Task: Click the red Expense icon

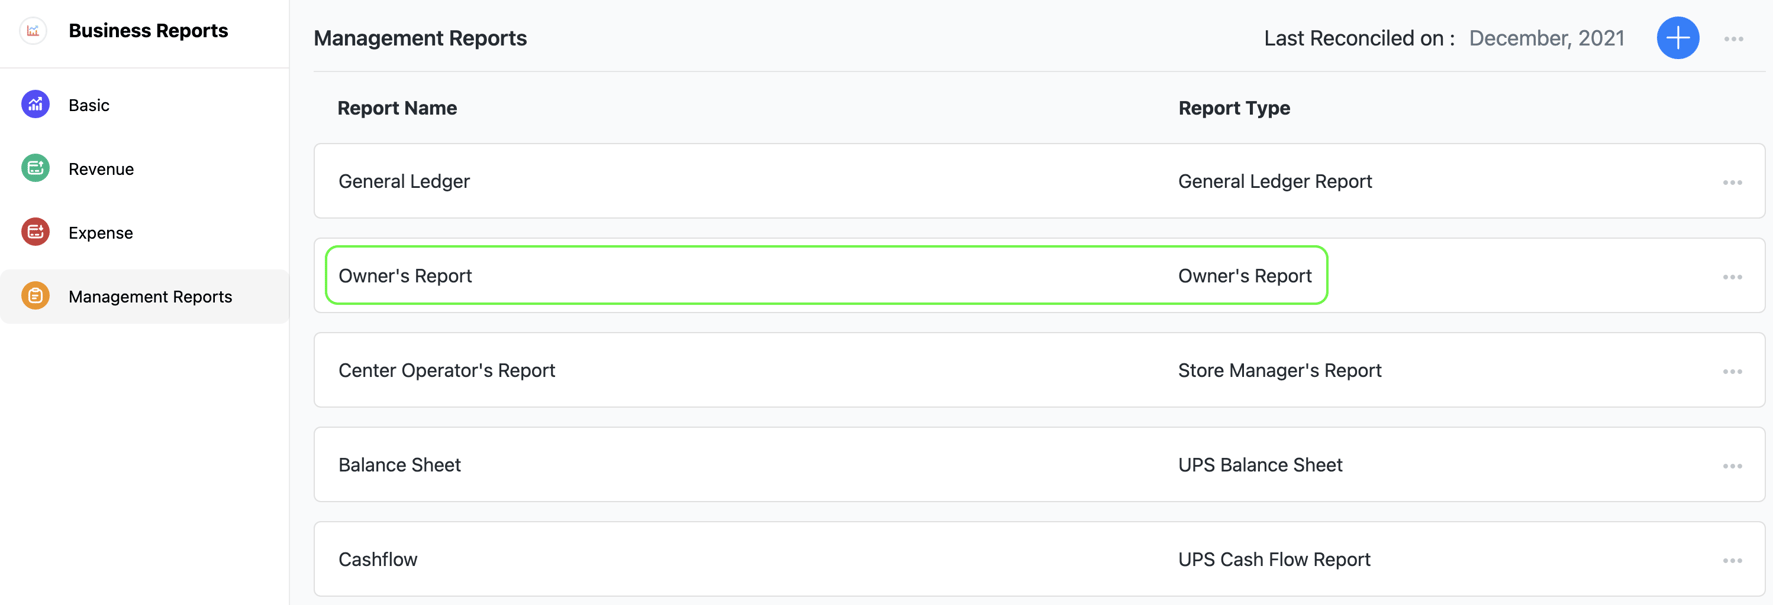Action: coord(35,232)
